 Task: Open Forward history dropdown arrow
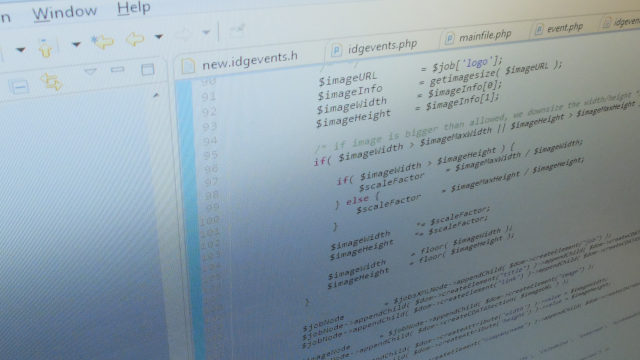click(206, 32)
